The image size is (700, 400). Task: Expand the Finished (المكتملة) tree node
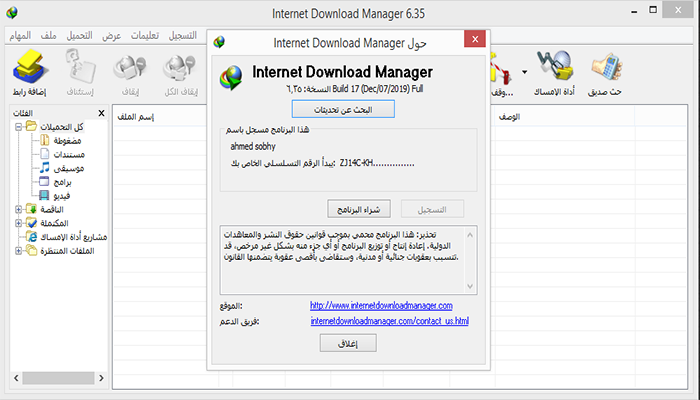18,223
